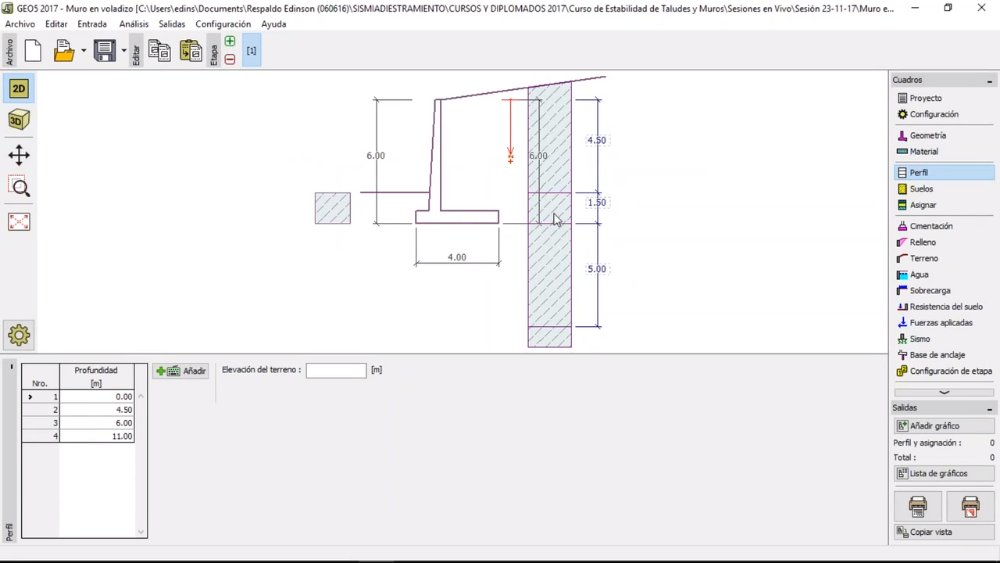
Task: Copy data with the copy icon
Action: click(x=159, y=50)
